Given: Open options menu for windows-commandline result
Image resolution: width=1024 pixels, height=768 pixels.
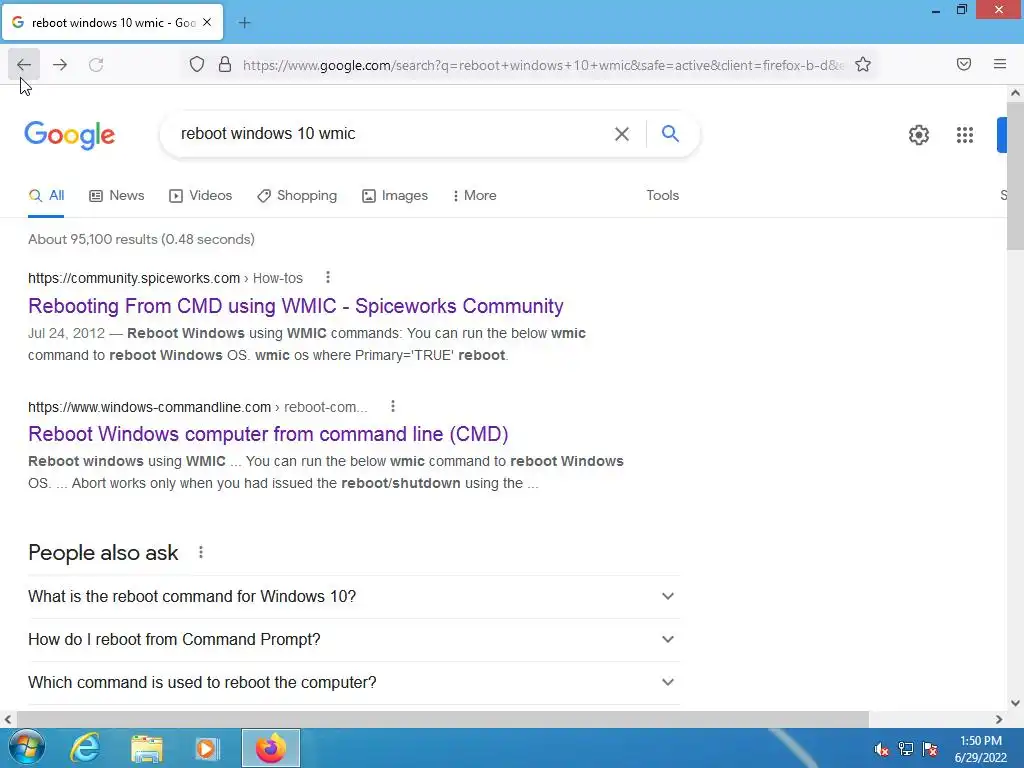Looking at the screenshot, I should pos(392,406).
